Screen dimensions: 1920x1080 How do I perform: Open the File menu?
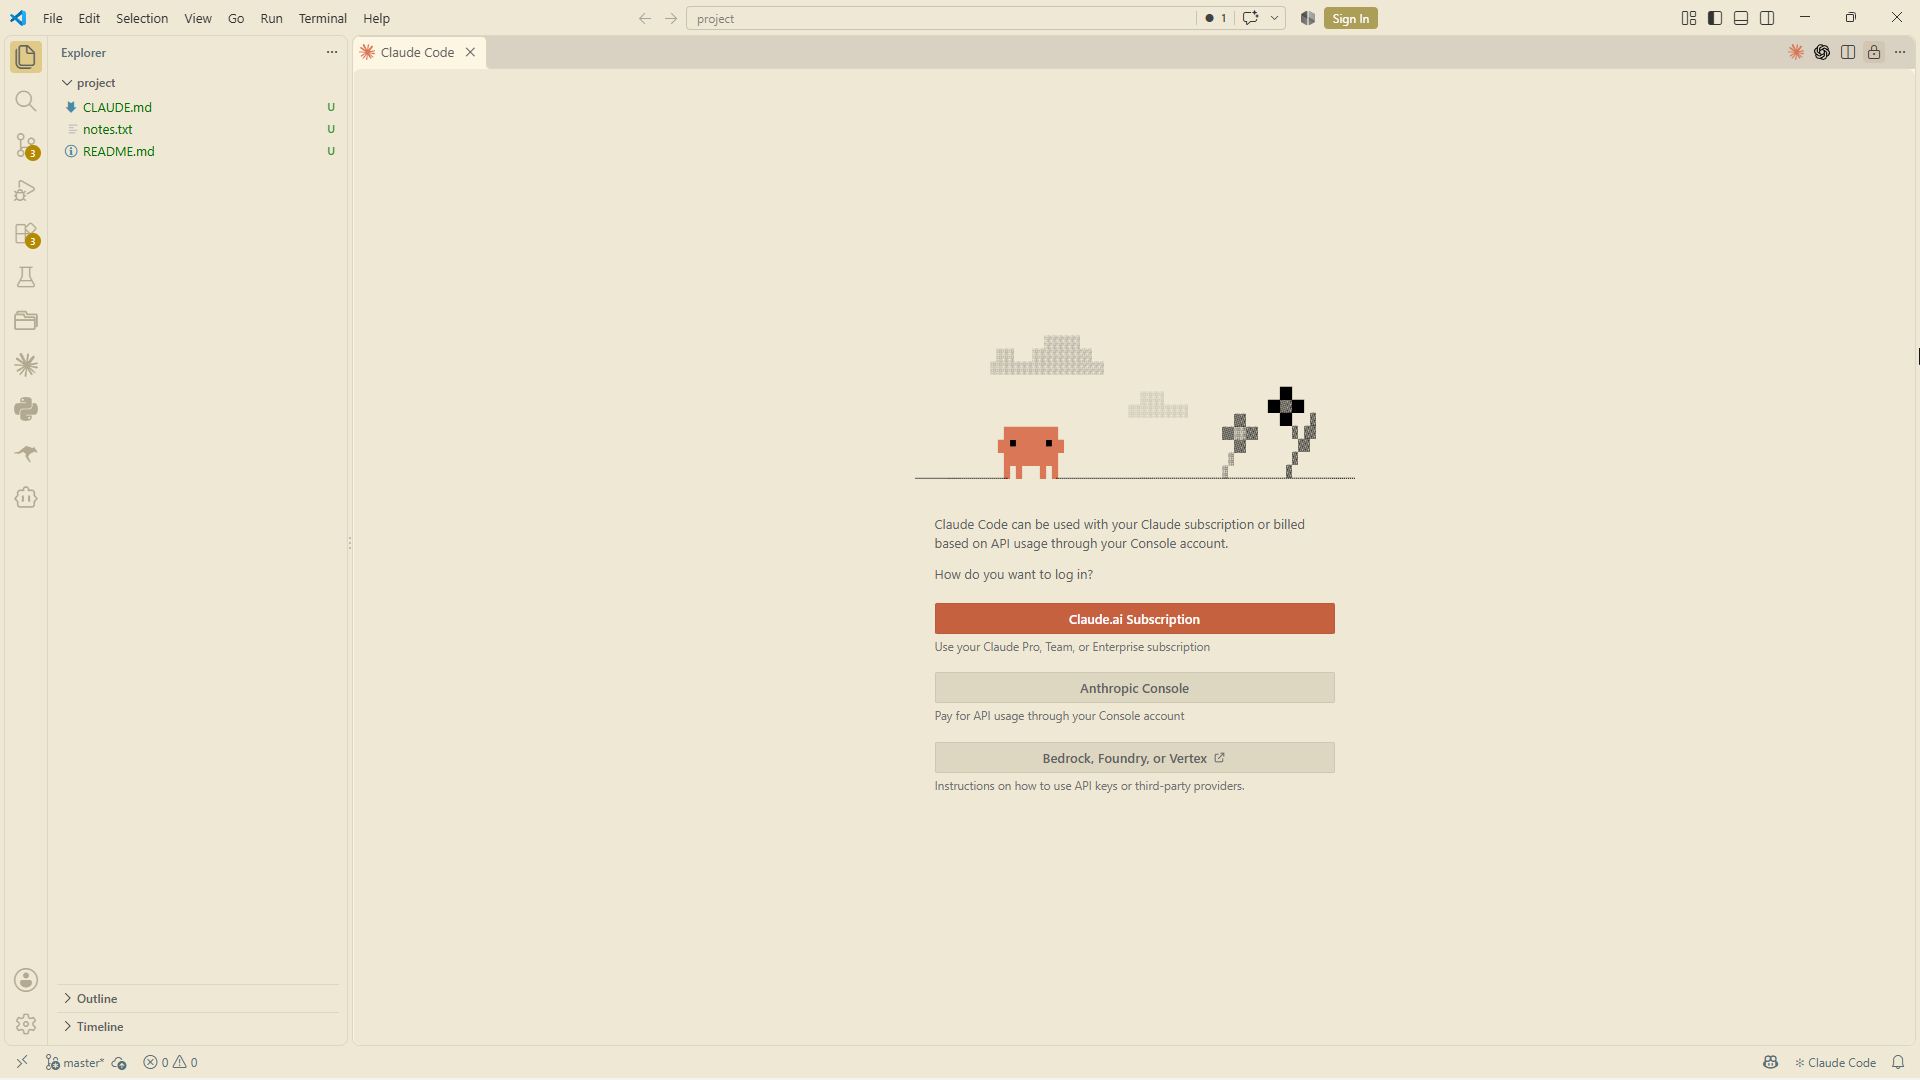tap(53, 18)
